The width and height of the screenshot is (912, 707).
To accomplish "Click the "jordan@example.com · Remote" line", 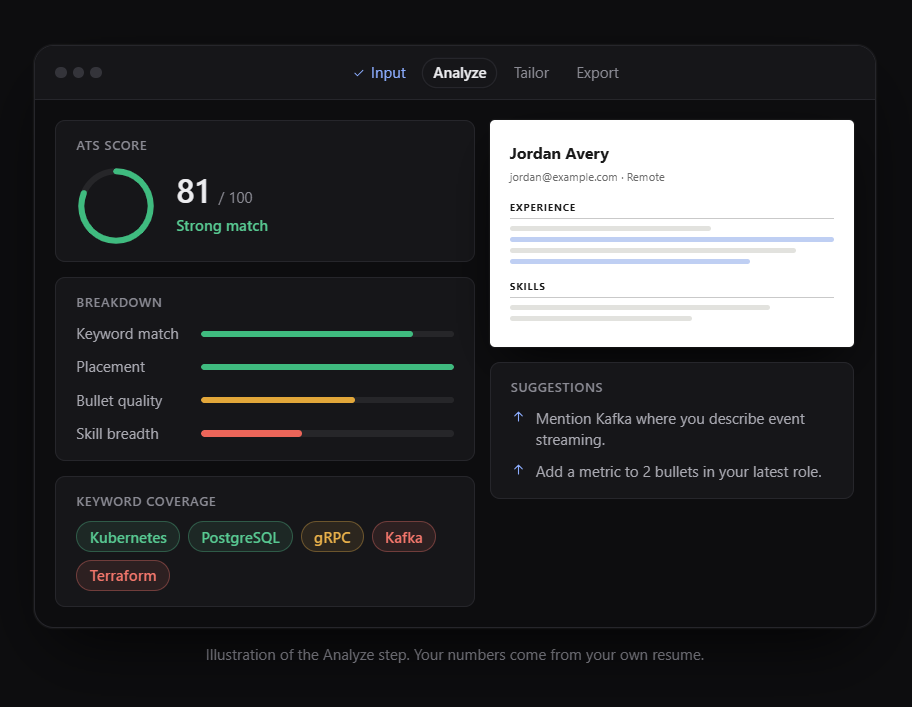I will 587,177.
